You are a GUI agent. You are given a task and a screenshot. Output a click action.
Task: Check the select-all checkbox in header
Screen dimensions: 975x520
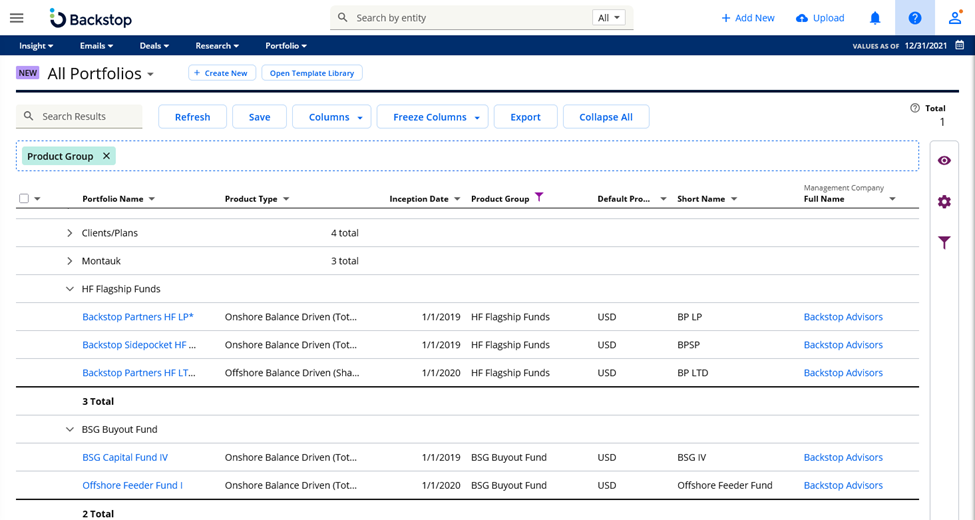(x=24, y=199)
